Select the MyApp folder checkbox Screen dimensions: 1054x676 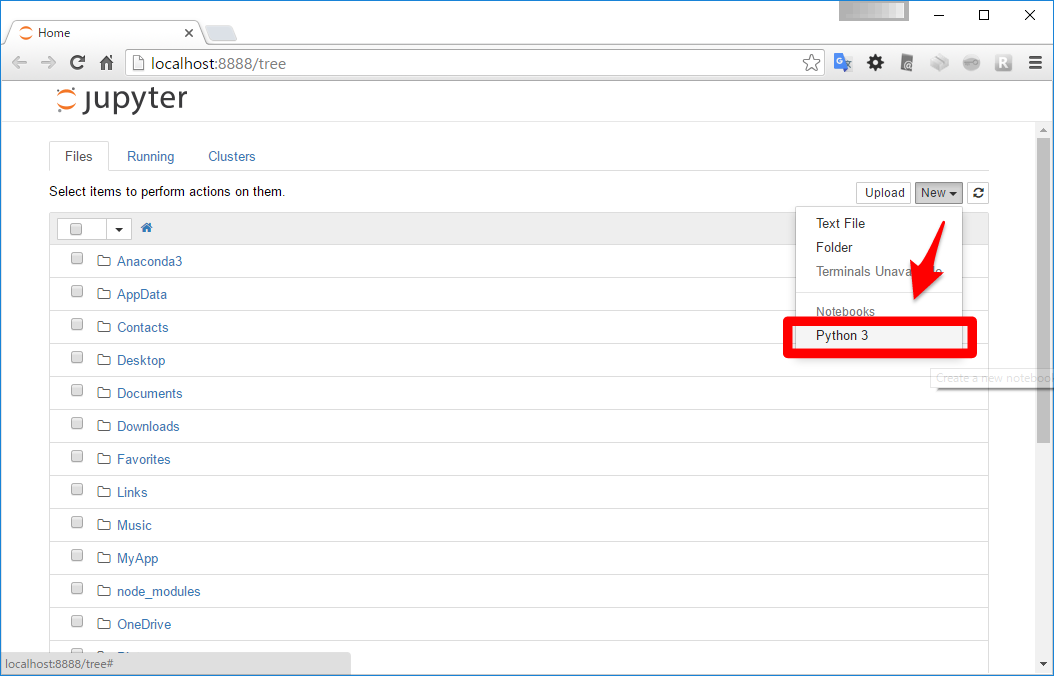pos(77,556)
